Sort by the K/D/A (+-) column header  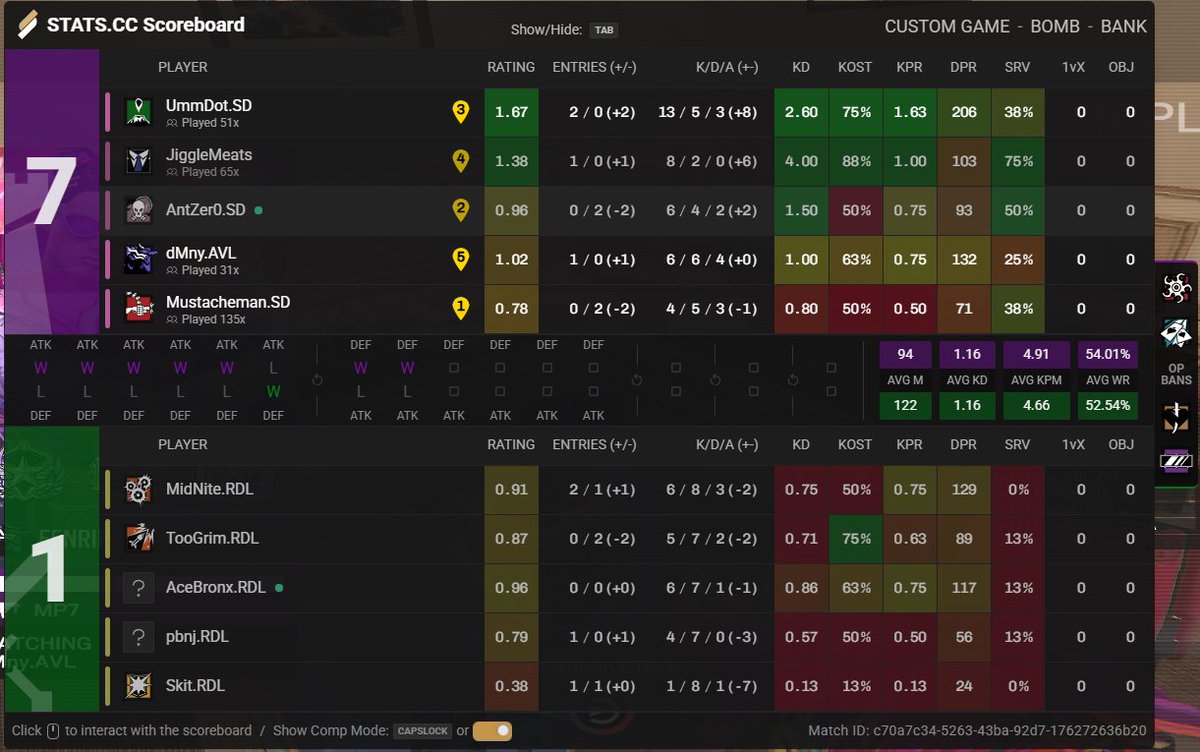tap(727, 67)
